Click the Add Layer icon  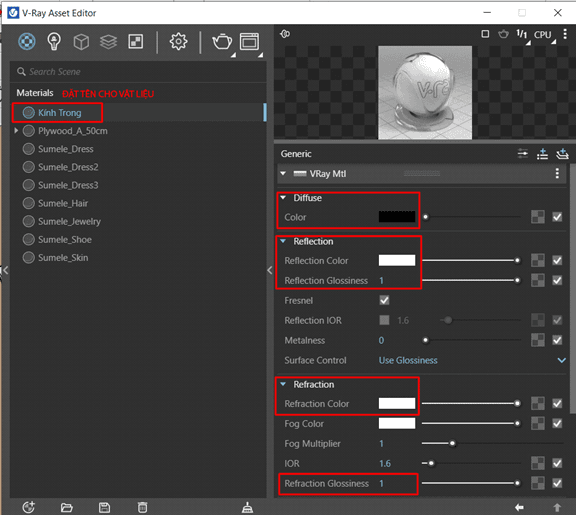tap(562, 154)
